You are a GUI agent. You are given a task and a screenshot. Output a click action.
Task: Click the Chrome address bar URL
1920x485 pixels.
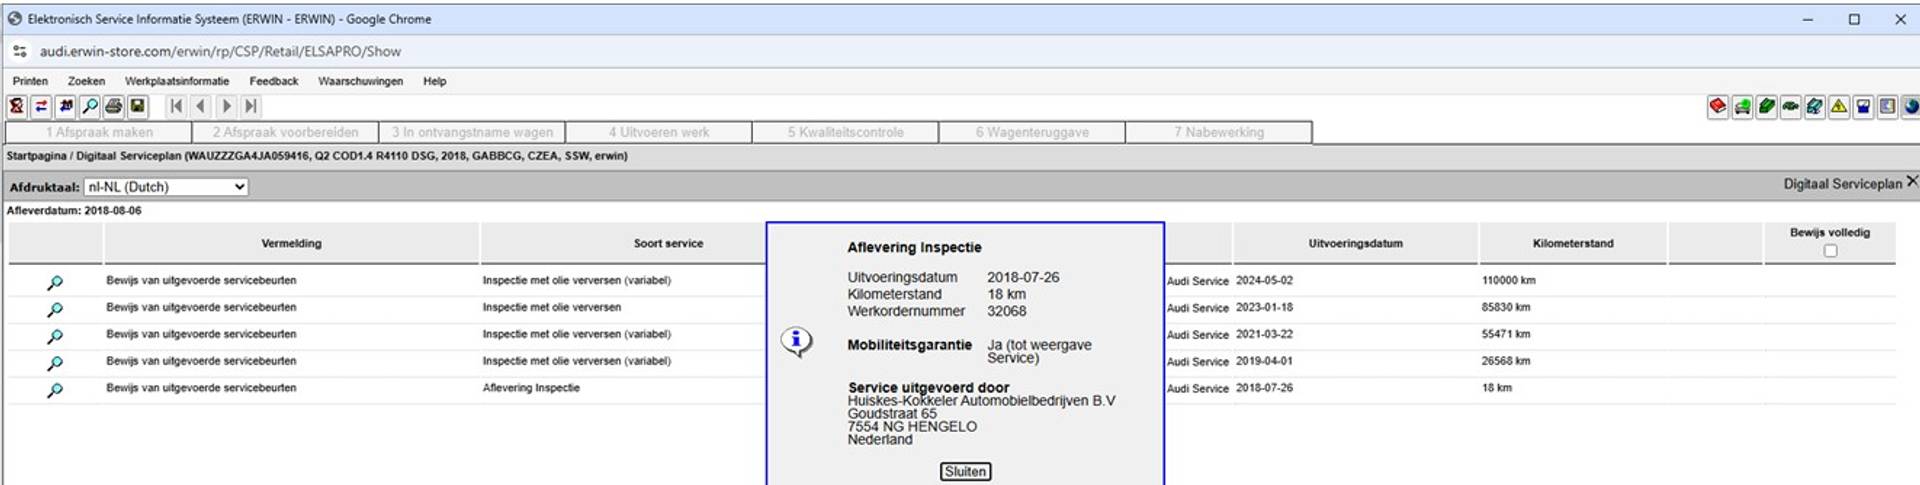220,51
